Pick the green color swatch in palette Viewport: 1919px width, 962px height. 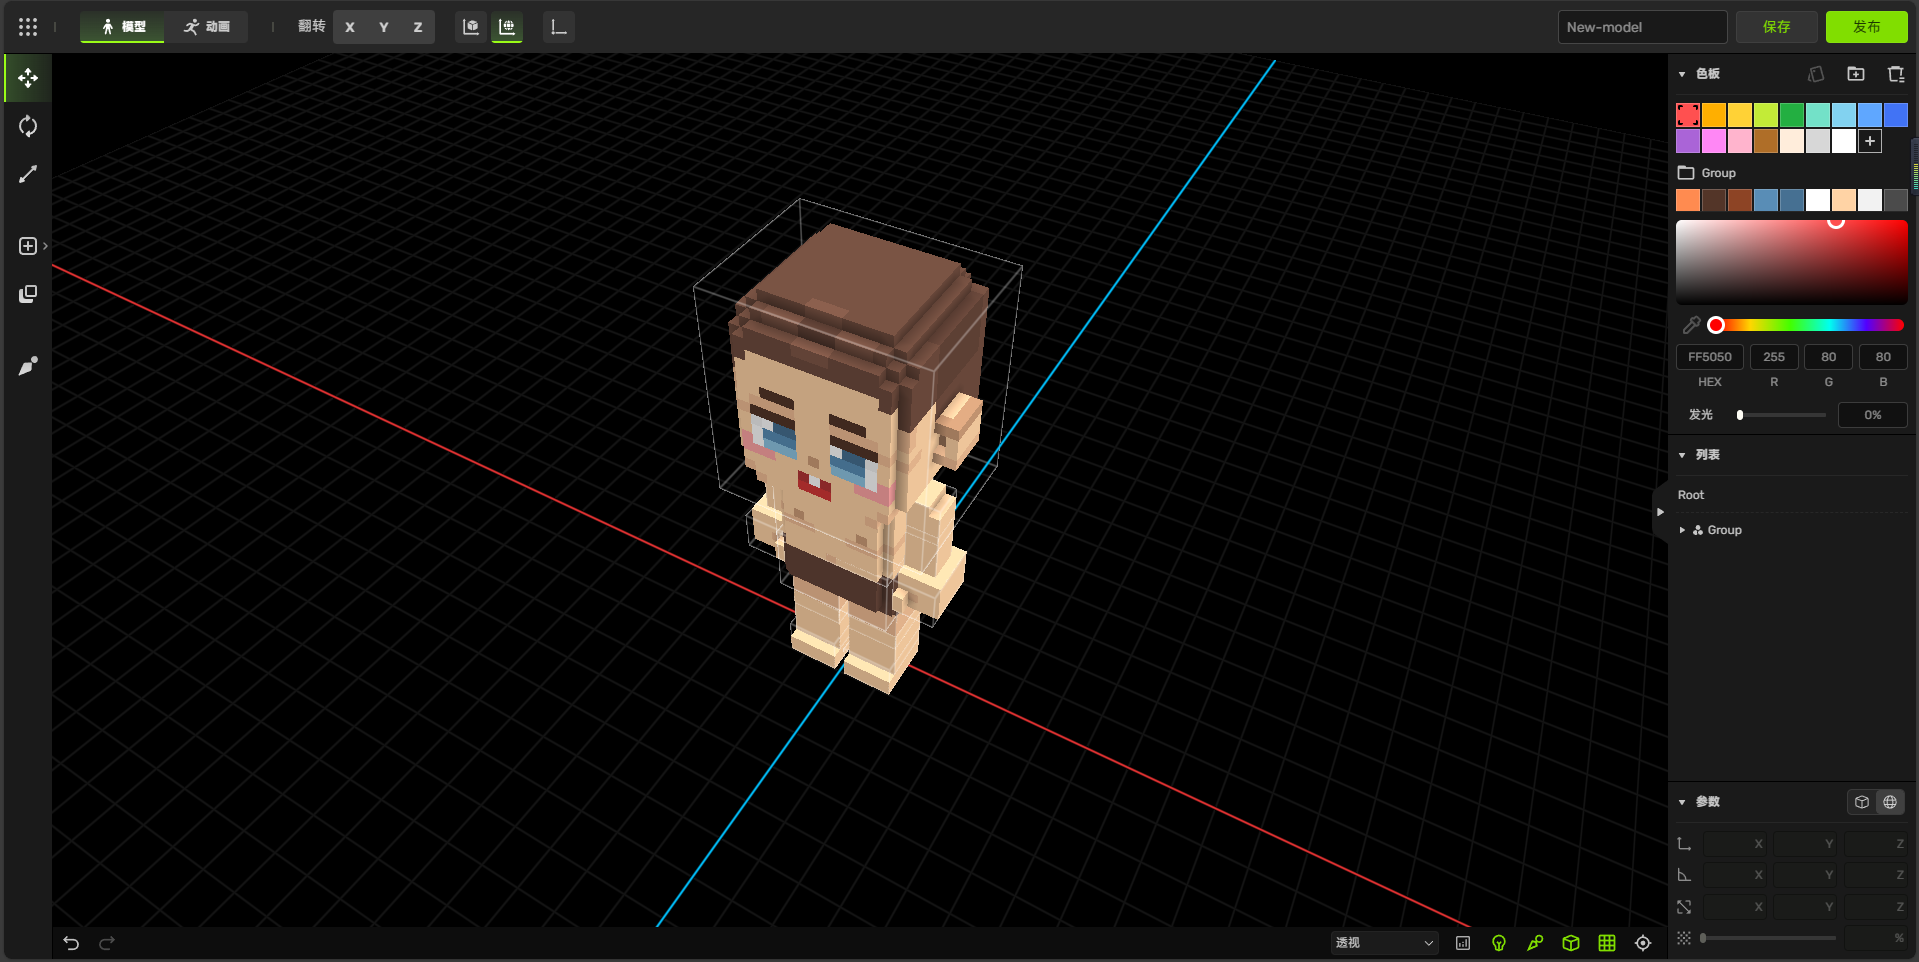1792,115
